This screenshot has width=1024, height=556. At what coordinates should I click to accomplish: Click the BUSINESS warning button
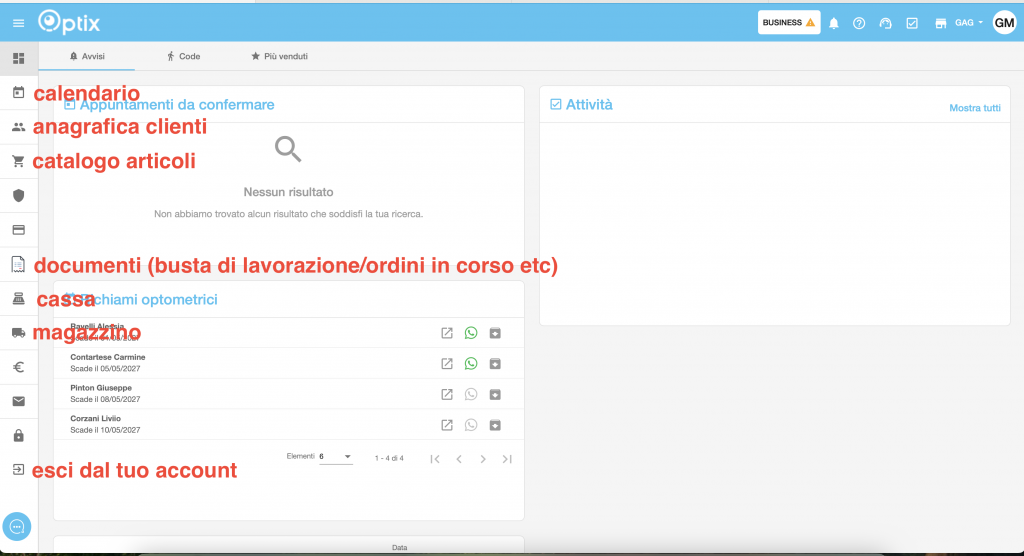point(789,23)
